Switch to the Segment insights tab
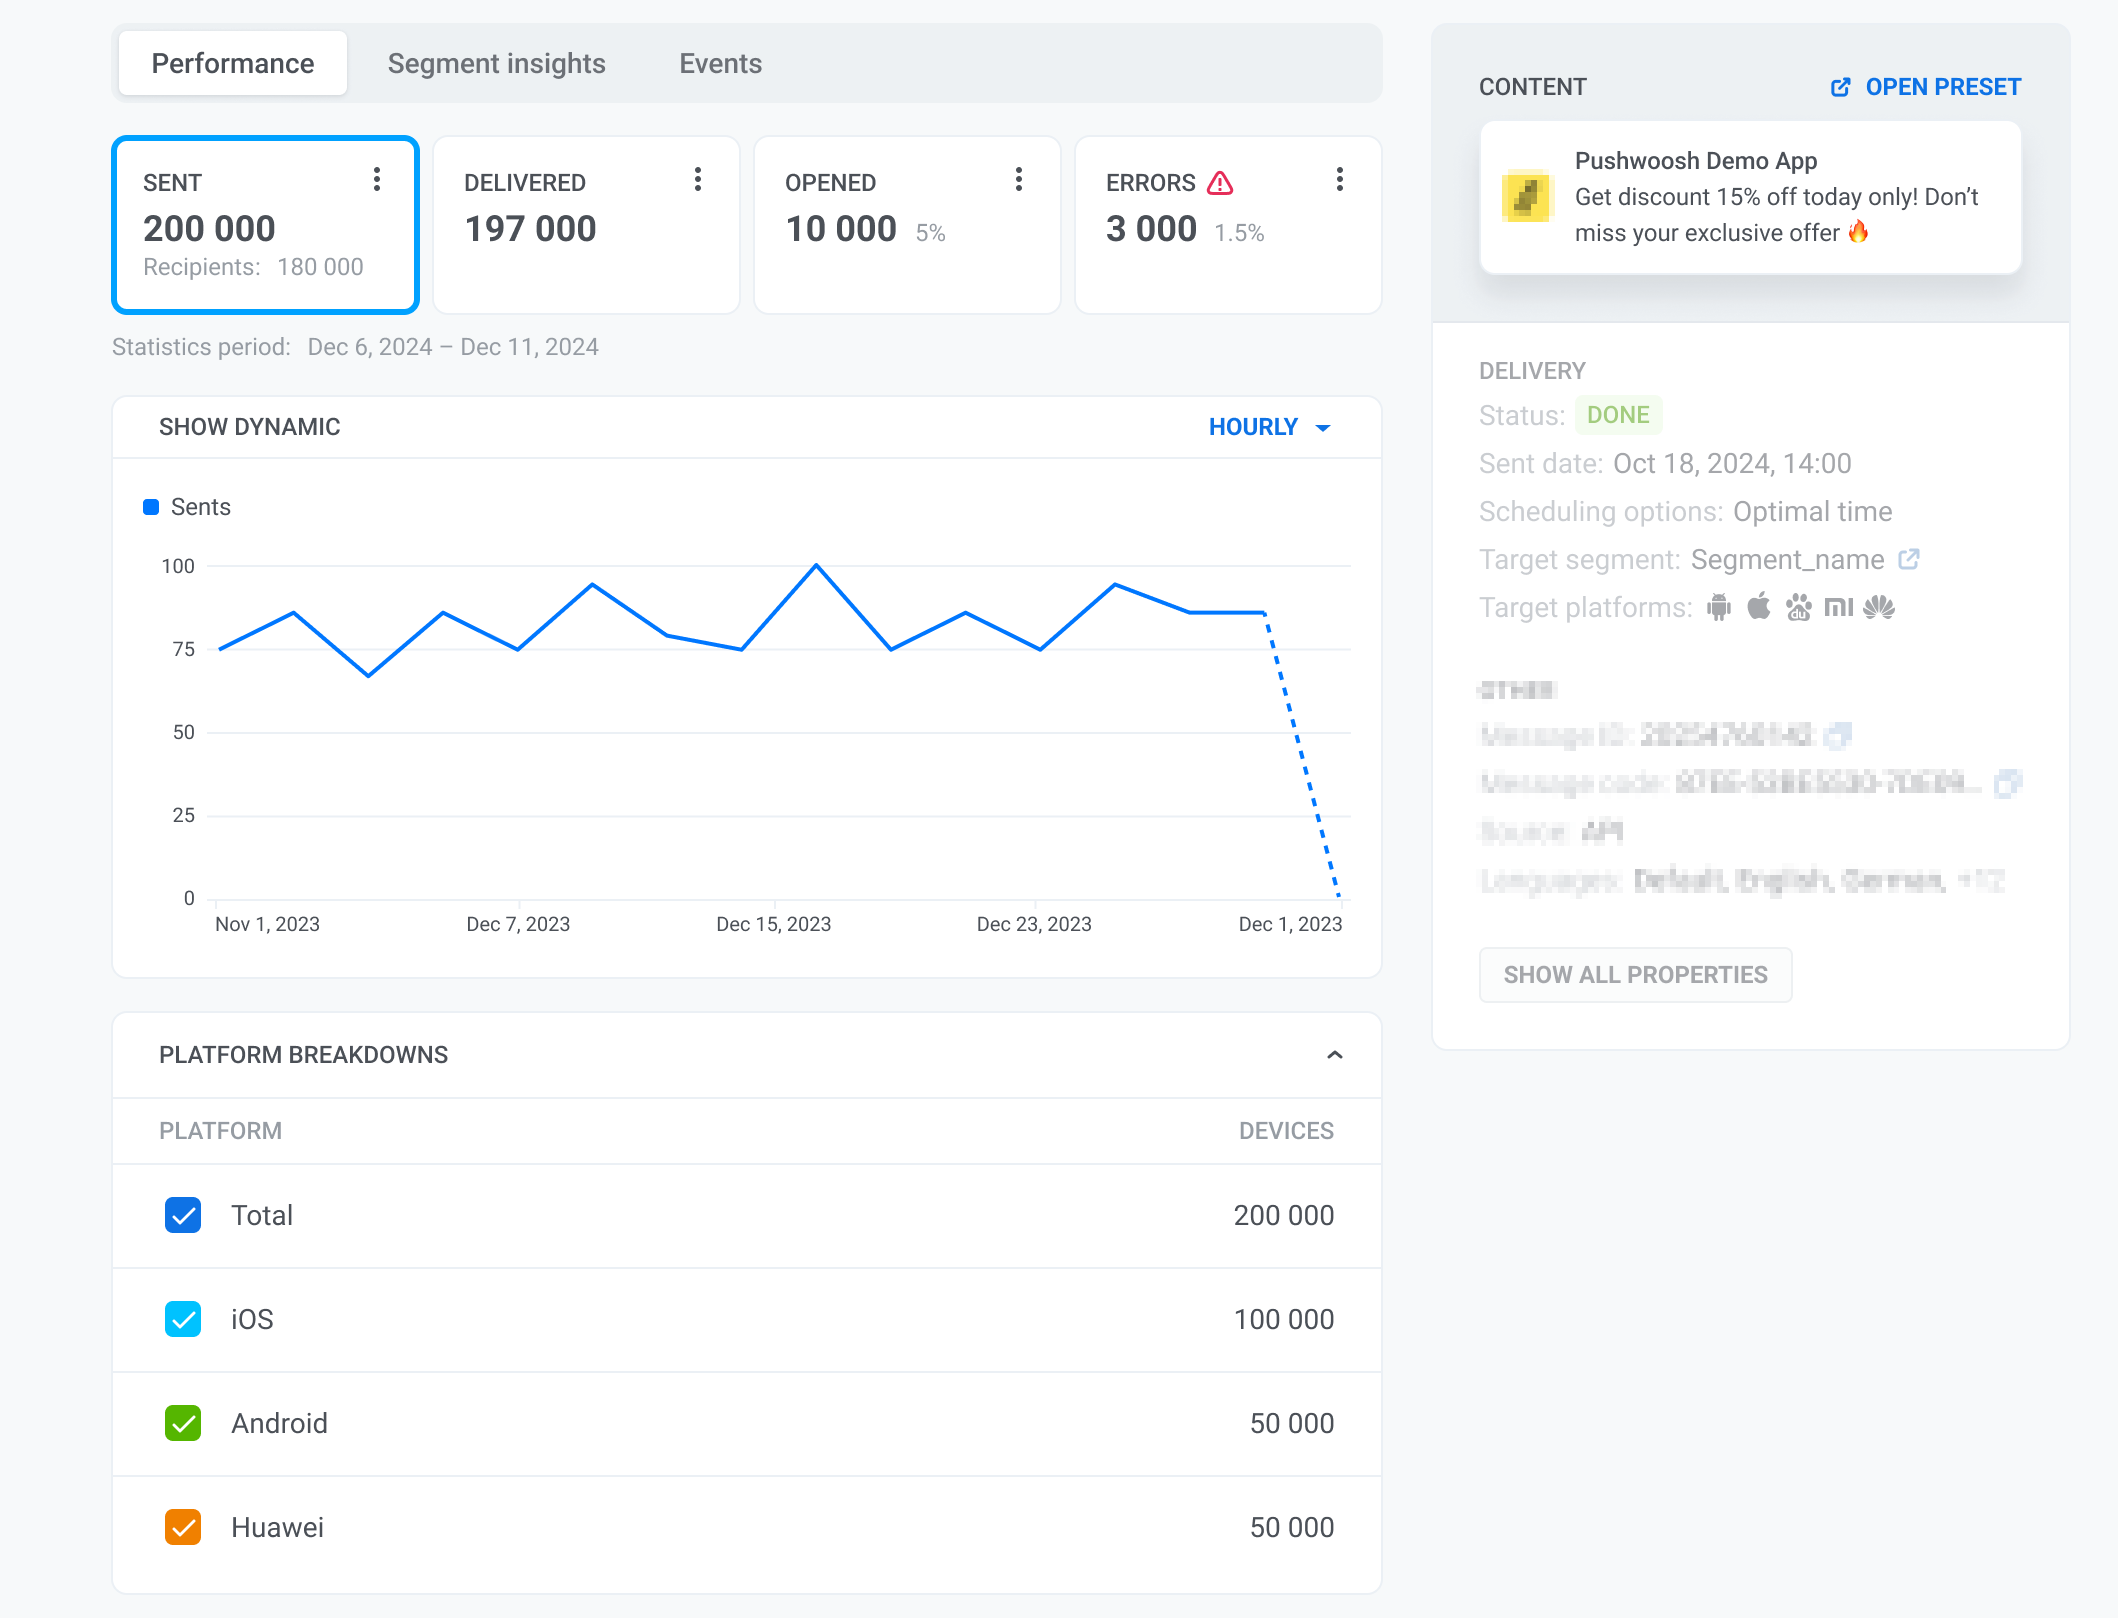 click(x=496, y=63)
